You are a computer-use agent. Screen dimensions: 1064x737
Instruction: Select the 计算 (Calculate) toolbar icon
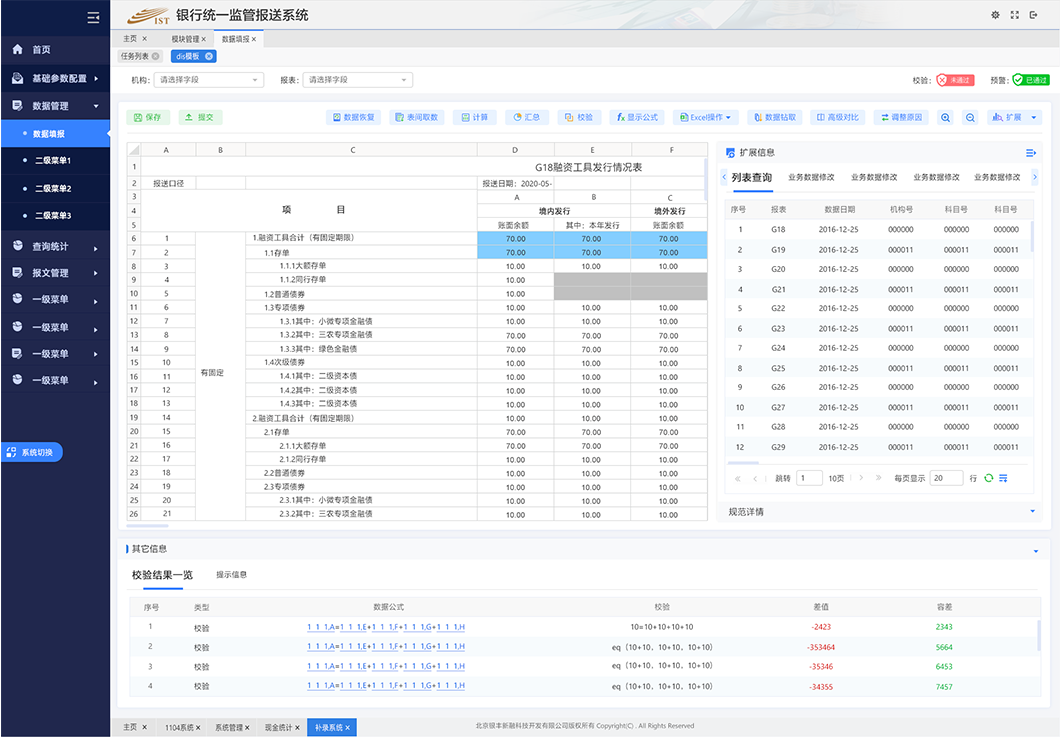(x=476, y=117)
